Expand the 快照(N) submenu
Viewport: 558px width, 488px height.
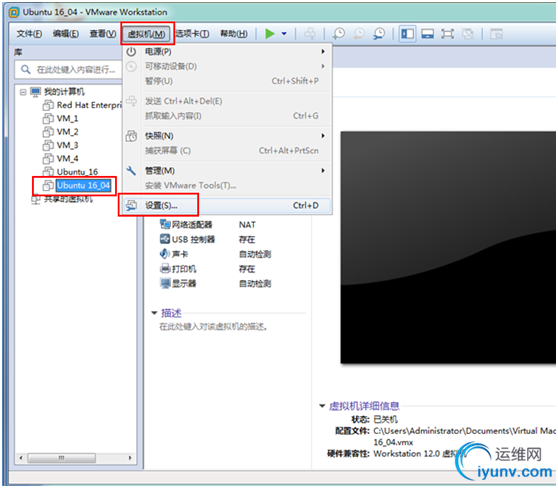(x=227, y=136)
